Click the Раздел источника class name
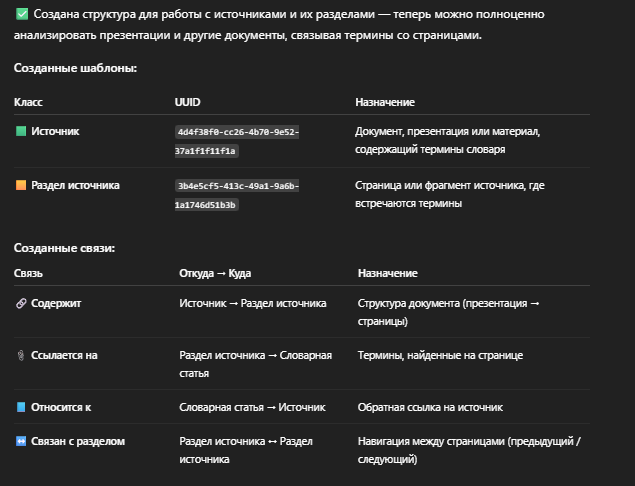 (x=75, y=185)
